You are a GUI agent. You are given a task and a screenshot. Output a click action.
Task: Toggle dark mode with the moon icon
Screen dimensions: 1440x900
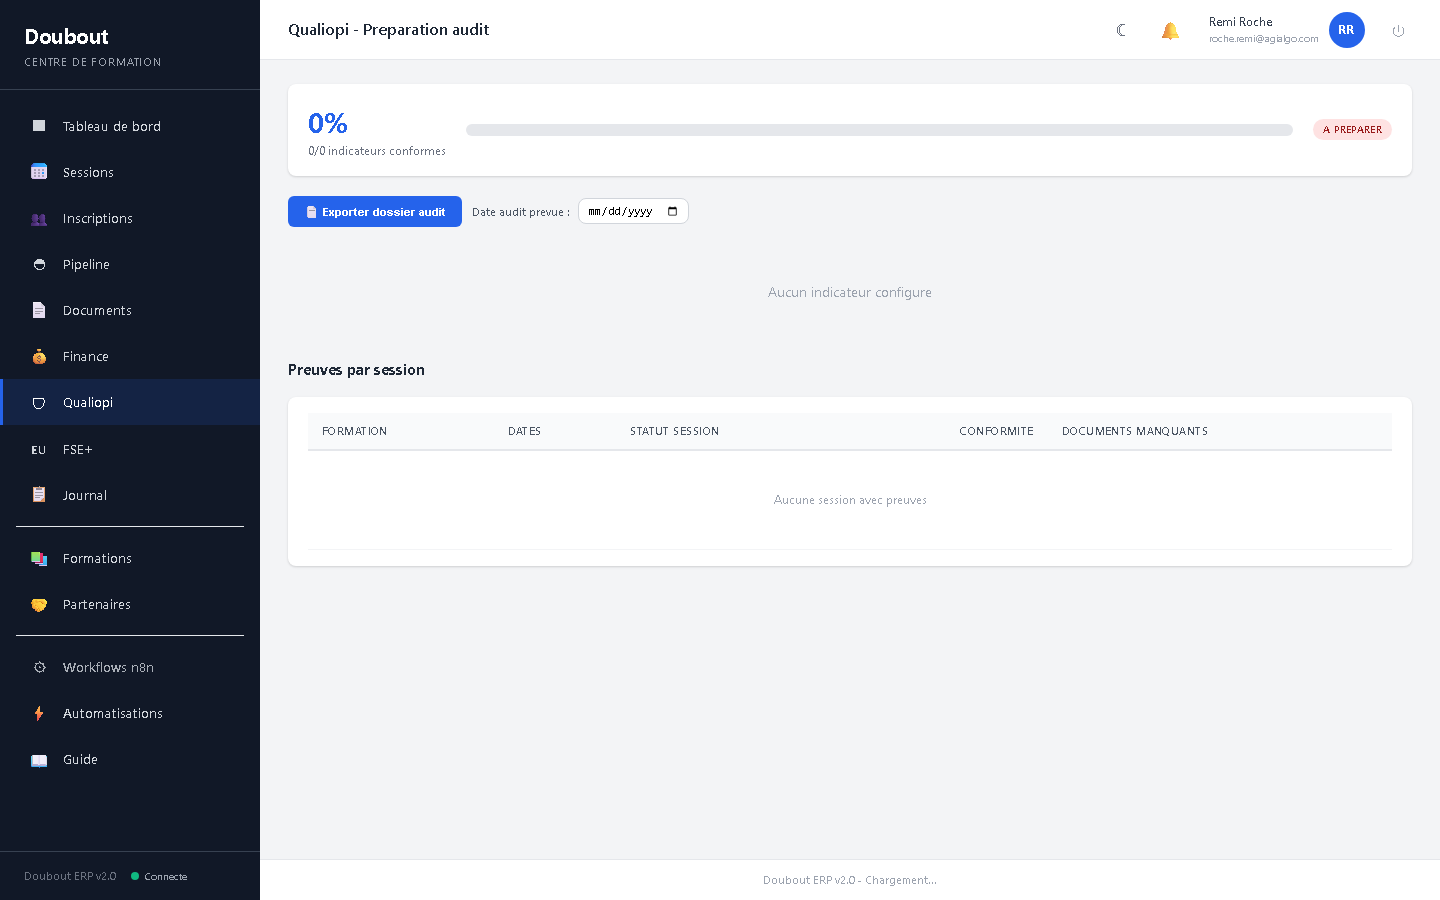tap(1121, 30)
